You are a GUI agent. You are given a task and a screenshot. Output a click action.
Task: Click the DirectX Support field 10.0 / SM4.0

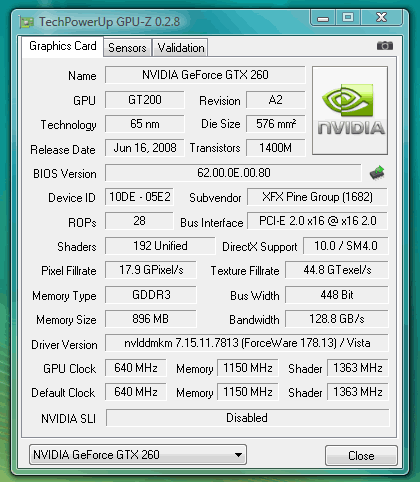346,246
